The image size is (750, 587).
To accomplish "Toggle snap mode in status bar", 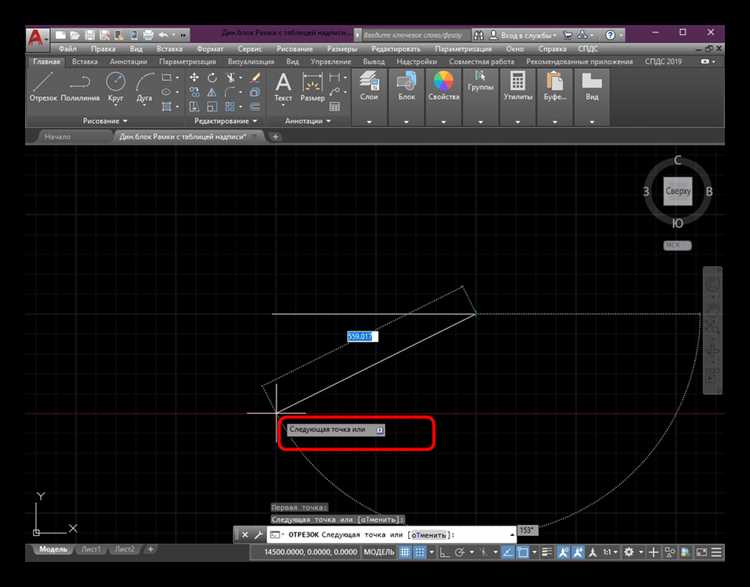I will coord(419,552).
